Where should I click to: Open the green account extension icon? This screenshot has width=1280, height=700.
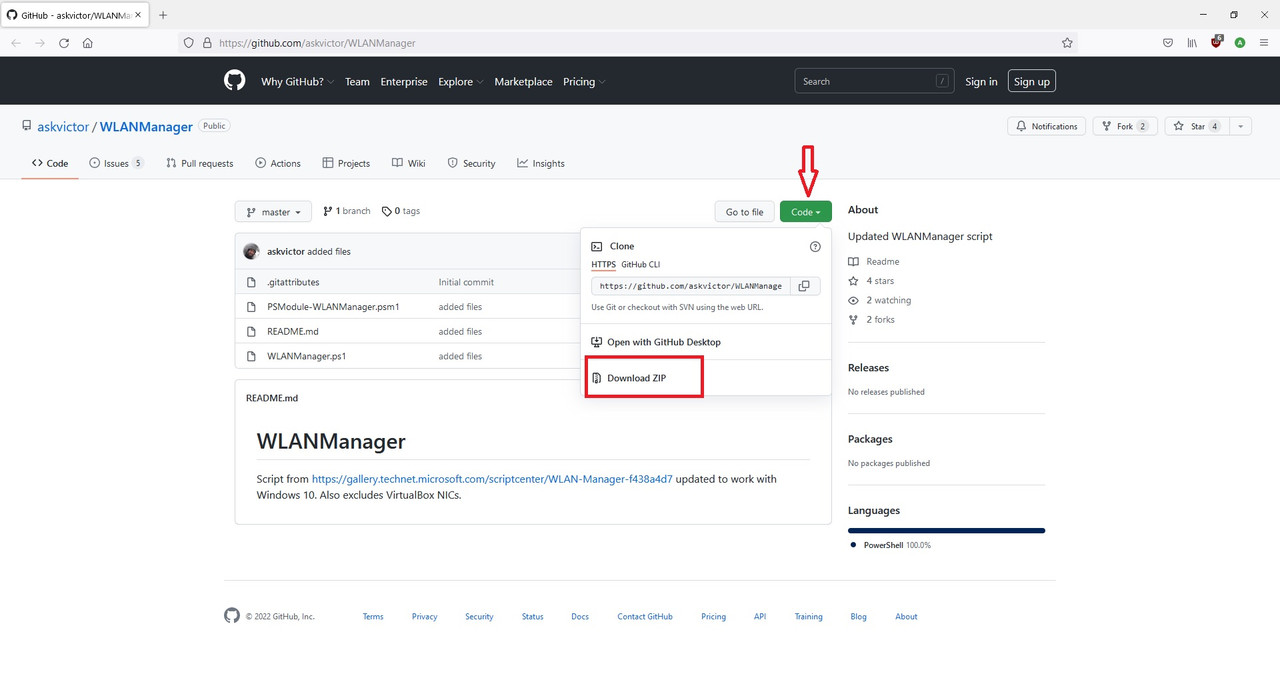coord(1240,43)
